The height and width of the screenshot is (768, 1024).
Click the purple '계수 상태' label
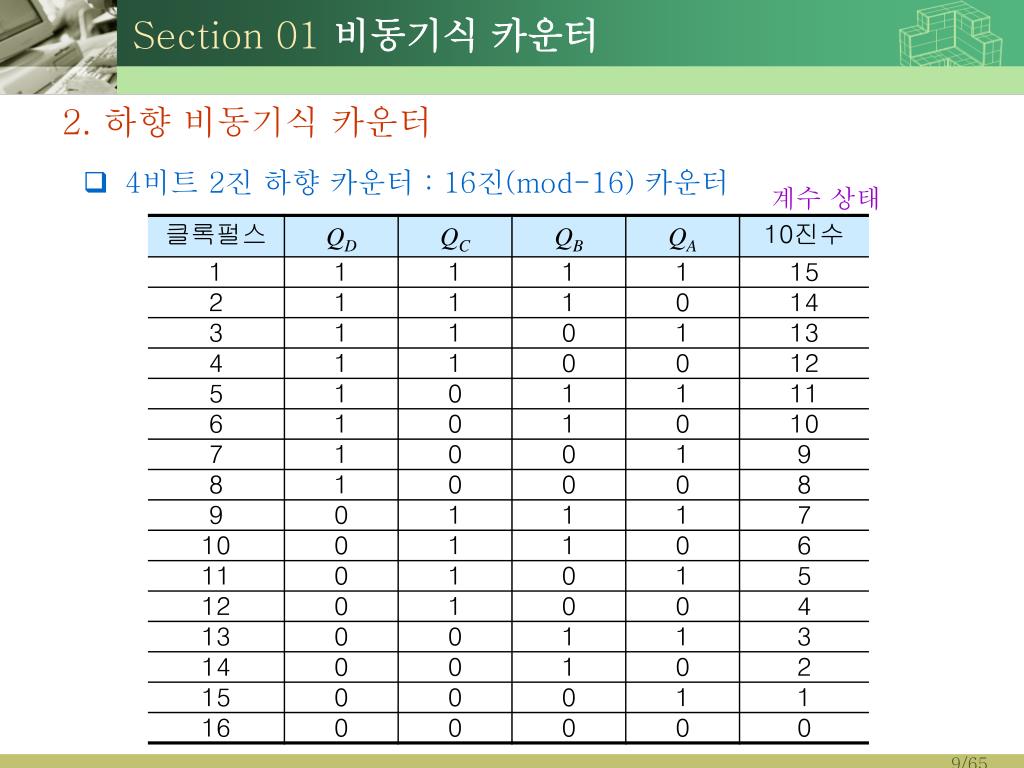(x=825, y=197)
